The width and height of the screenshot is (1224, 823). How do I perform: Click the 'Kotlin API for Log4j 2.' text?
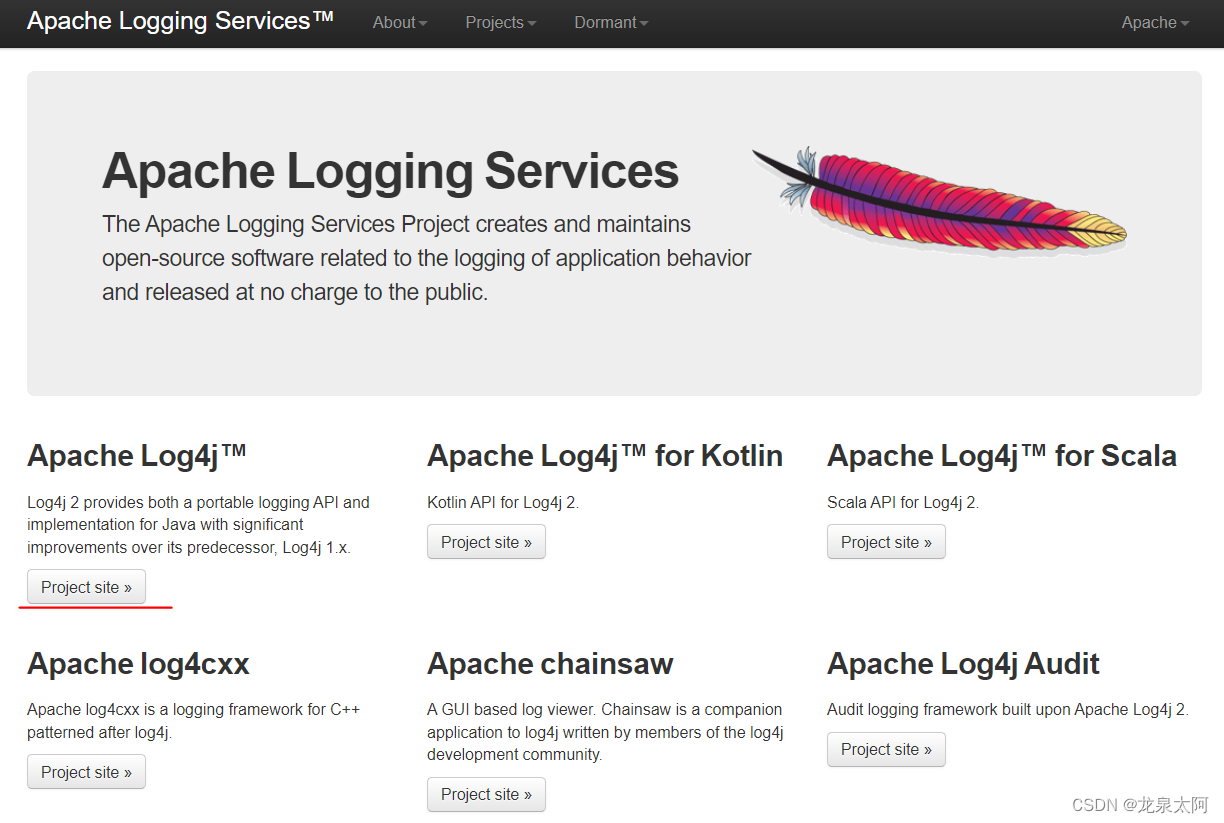click(x=503, y=502)
